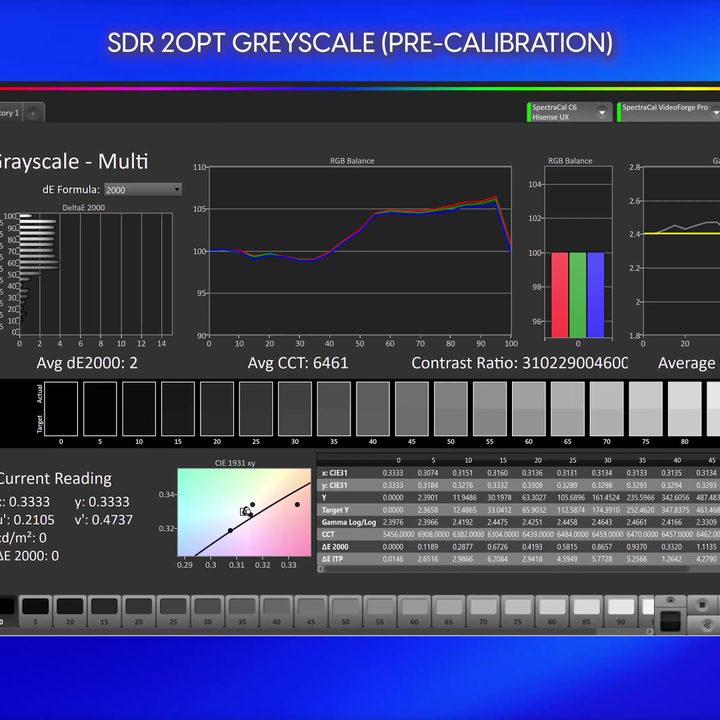Viewport: 720px width, 720px height.
Task: Click the CIE 1931 xy chromaticity chart
Action: [244, 512]
